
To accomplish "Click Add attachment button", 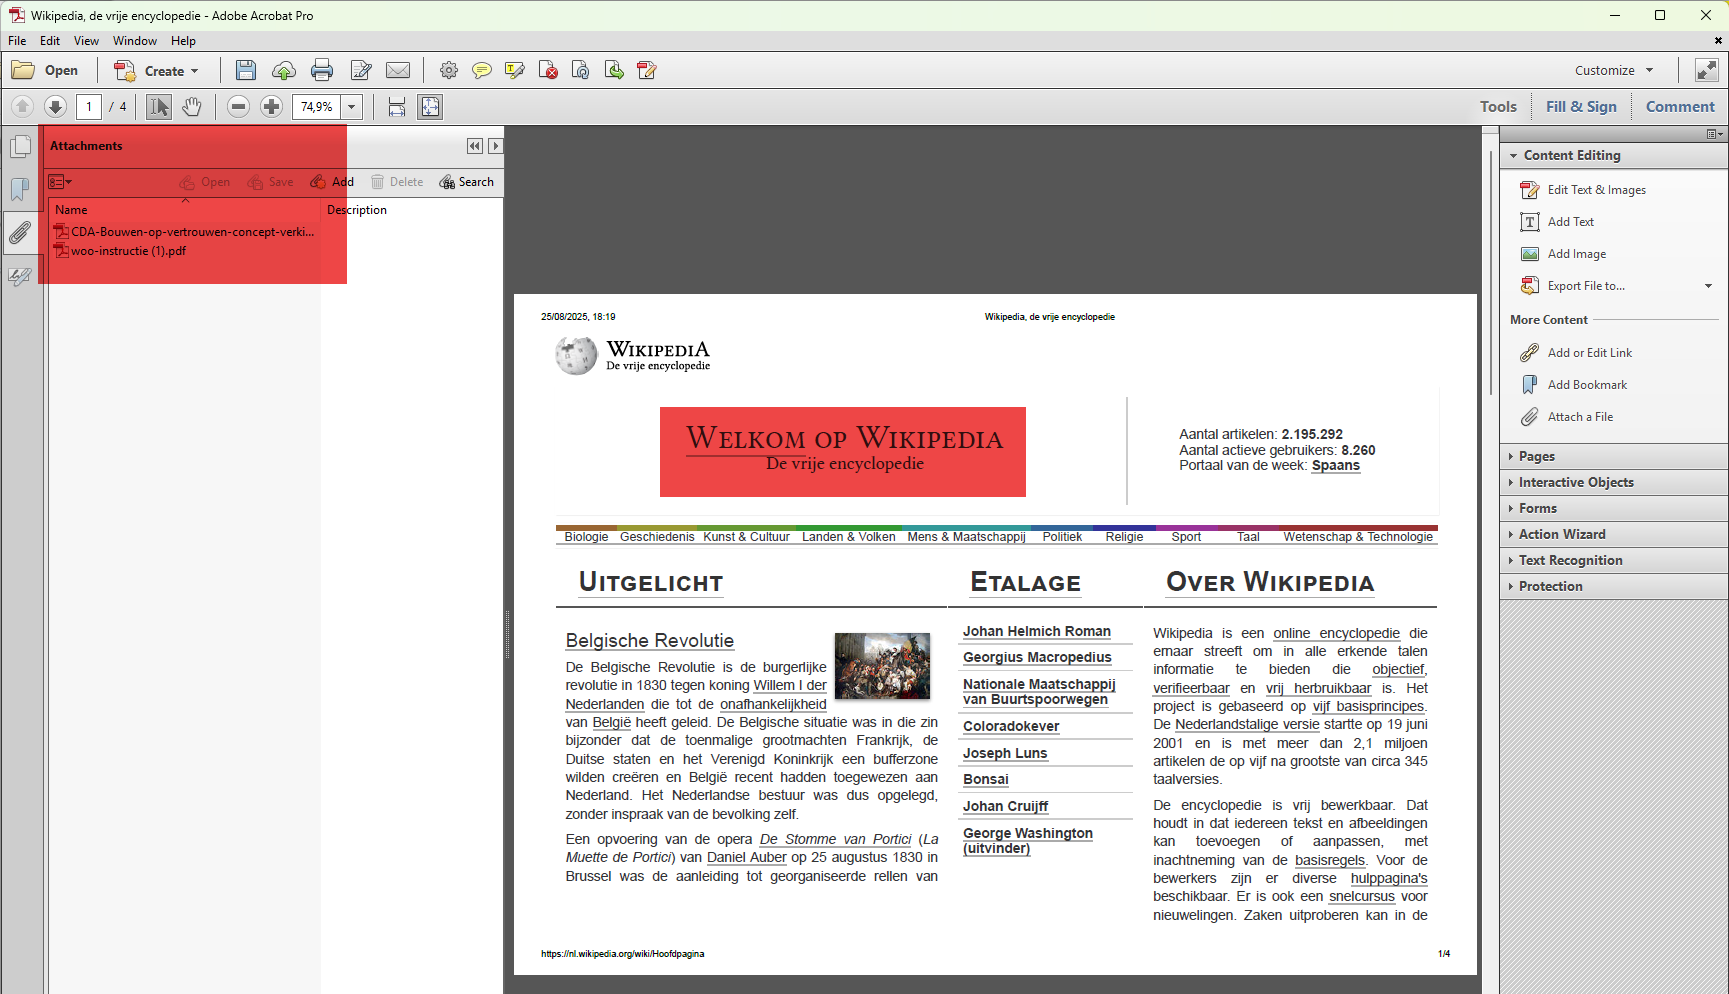I will (332, 182).
